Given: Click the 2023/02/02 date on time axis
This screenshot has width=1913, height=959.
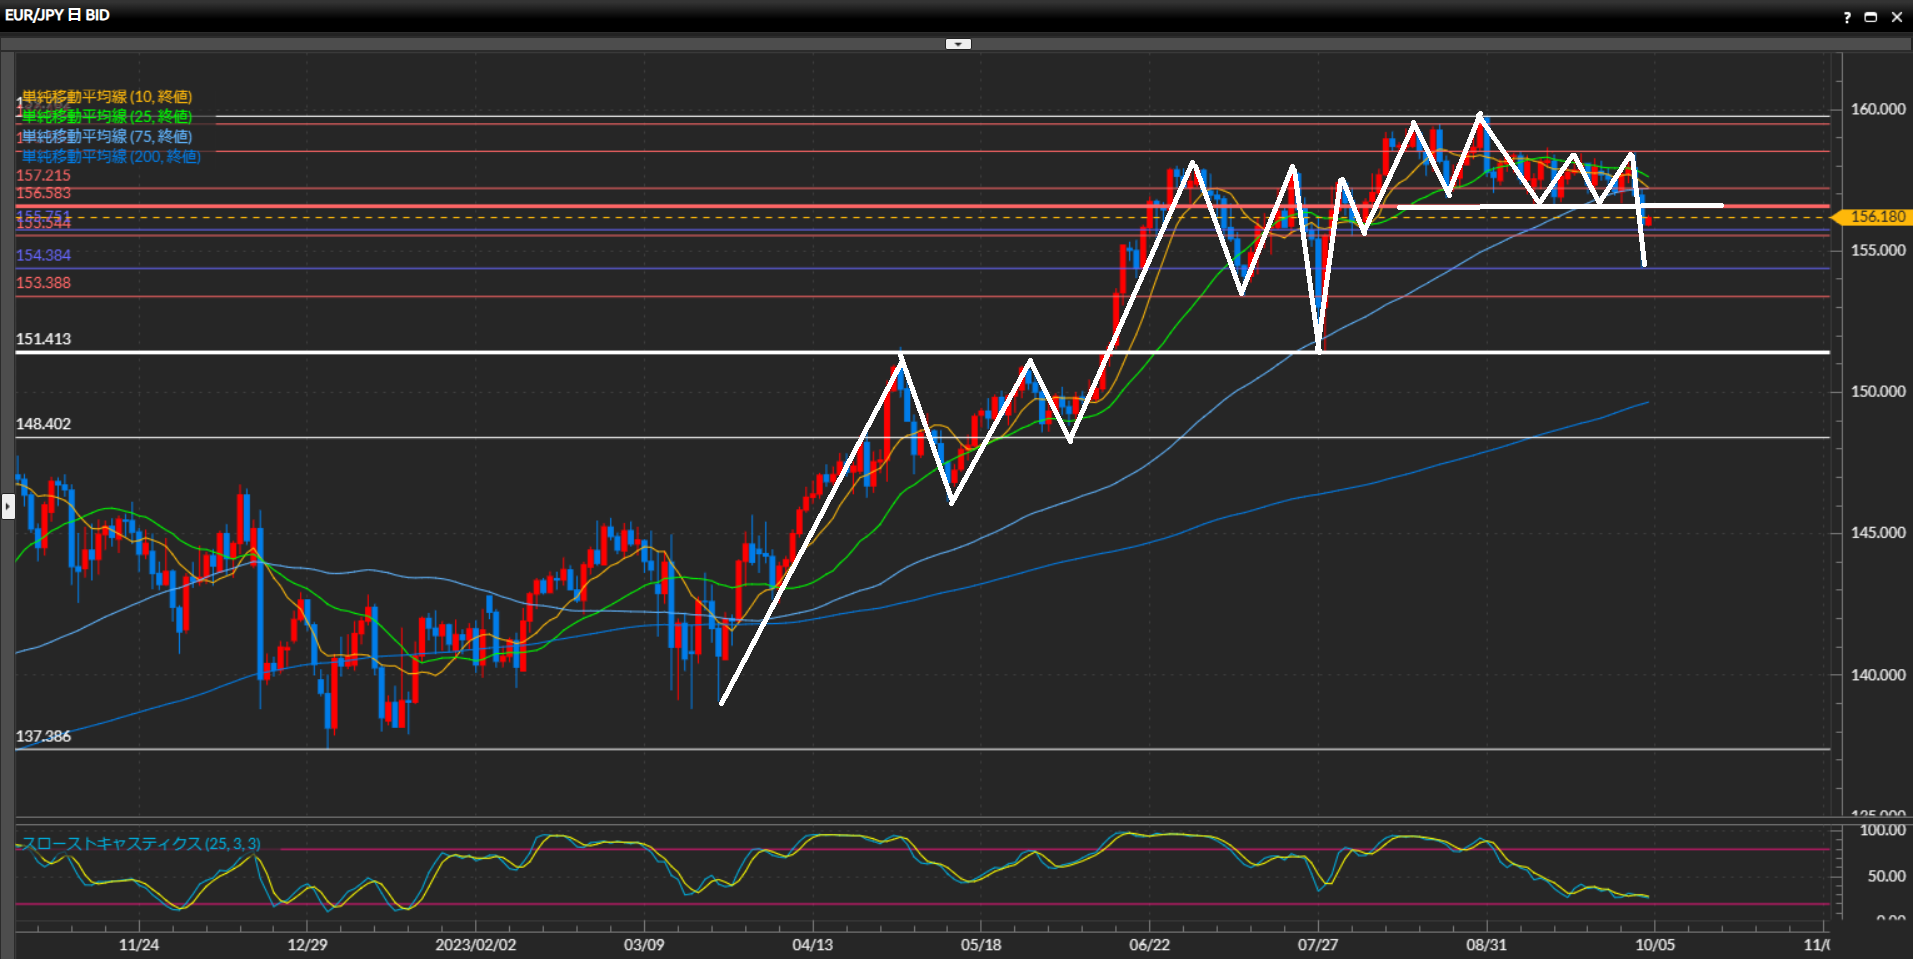Looking at the screenshot, I should pos(475,945).
